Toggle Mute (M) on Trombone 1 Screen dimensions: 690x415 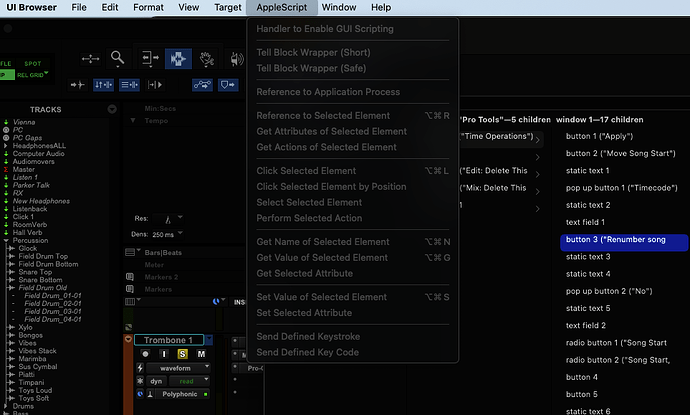[x=201, y=354]
